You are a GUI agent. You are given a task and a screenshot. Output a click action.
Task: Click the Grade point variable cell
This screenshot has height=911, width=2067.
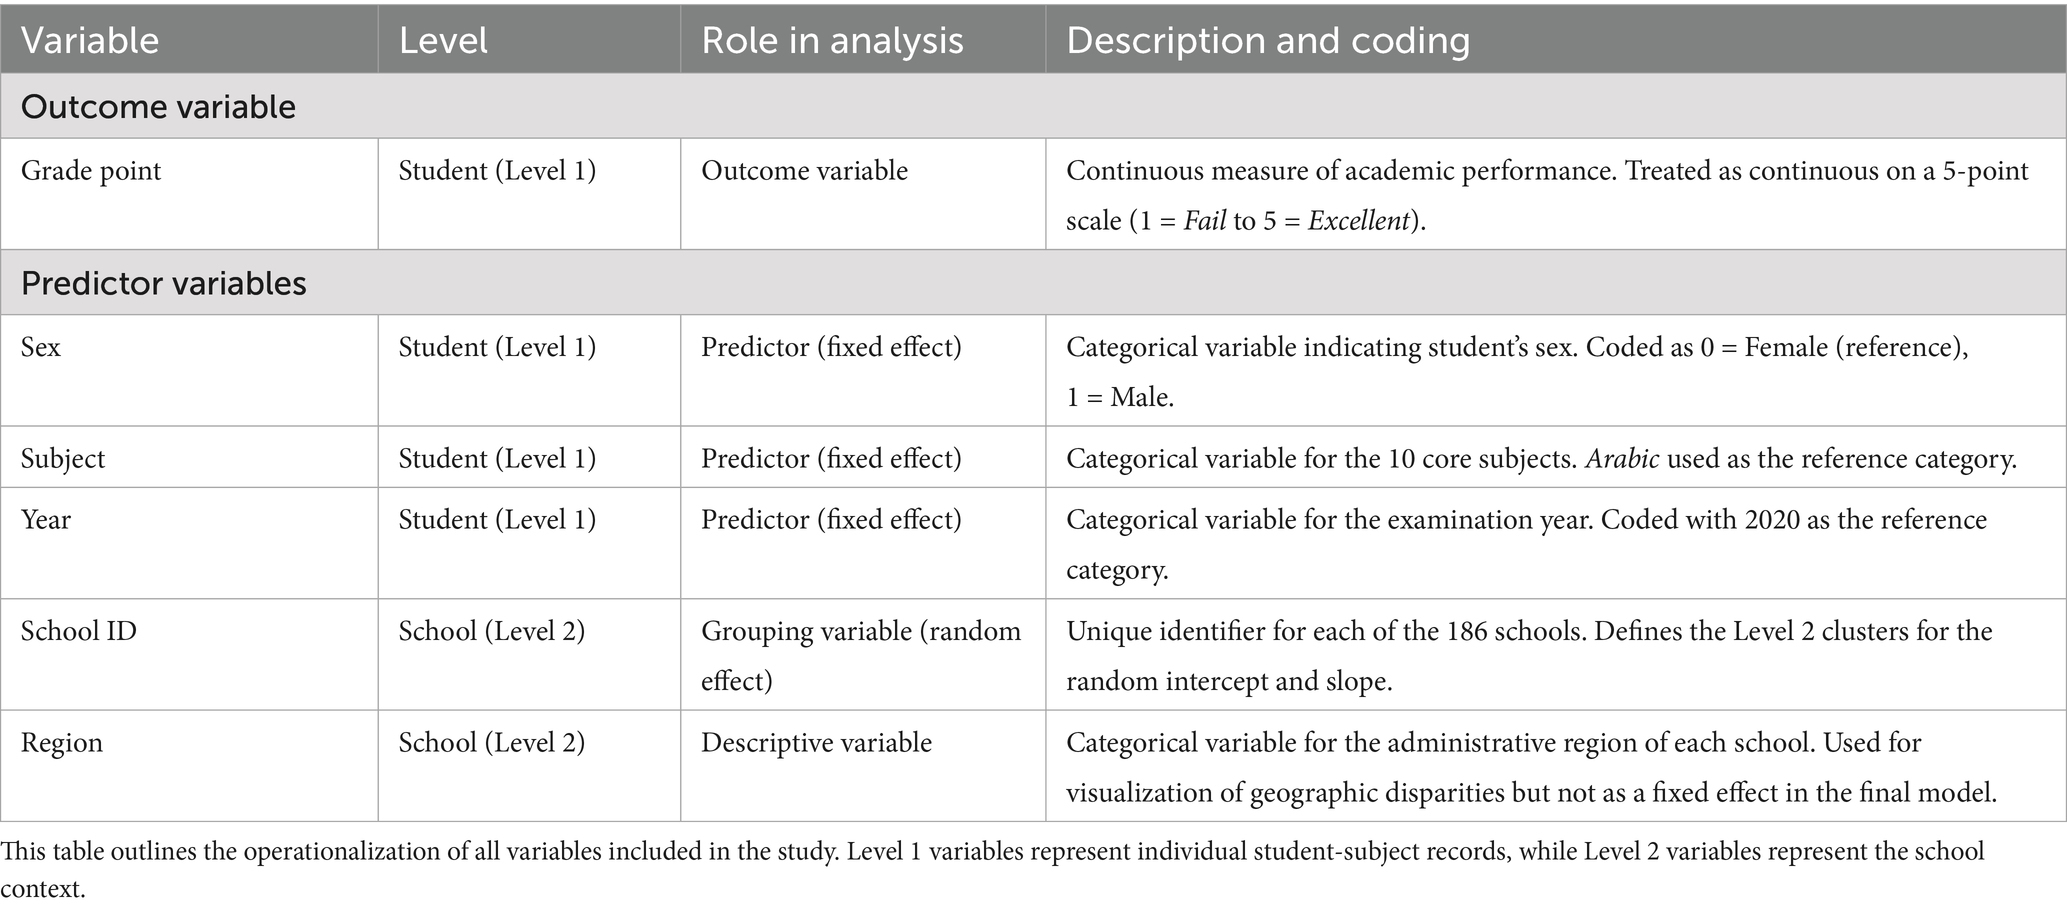pos(91,171)
